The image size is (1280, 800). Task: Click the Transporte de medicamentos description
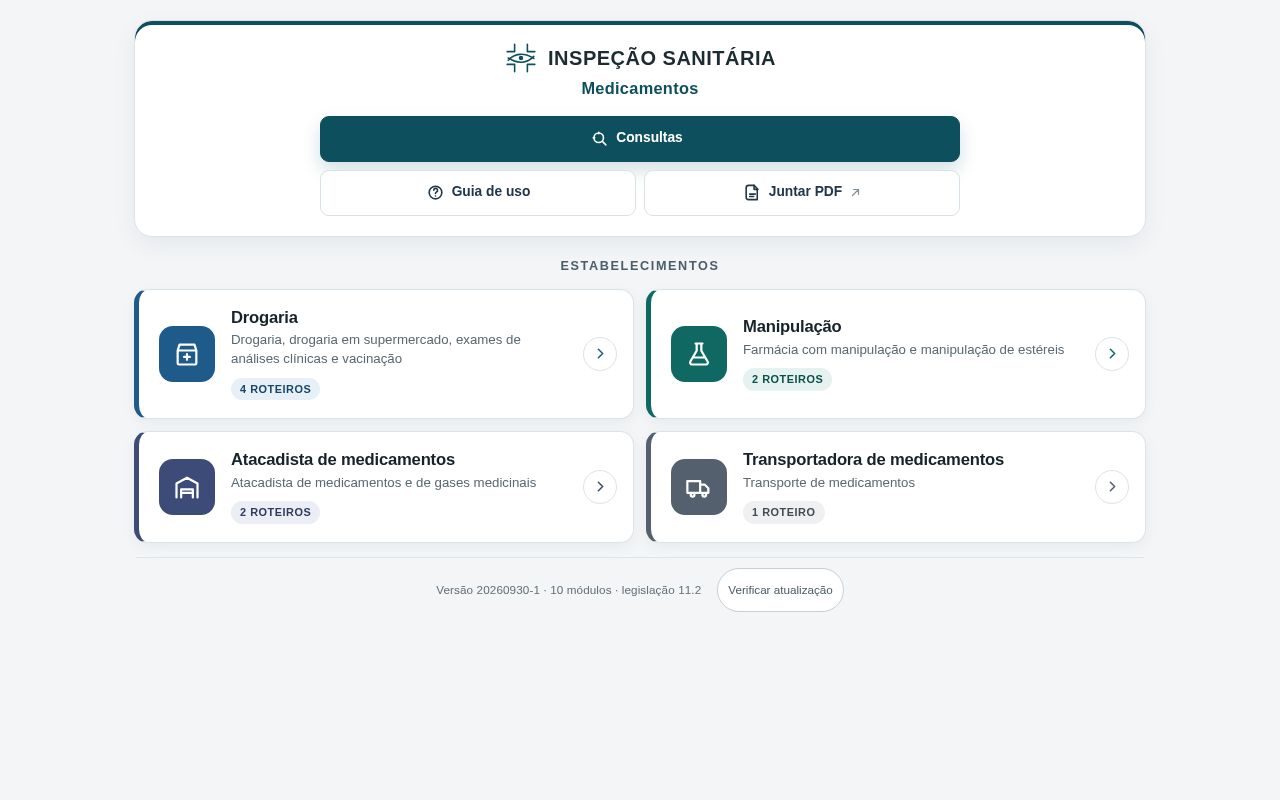[x=829, y=482]
